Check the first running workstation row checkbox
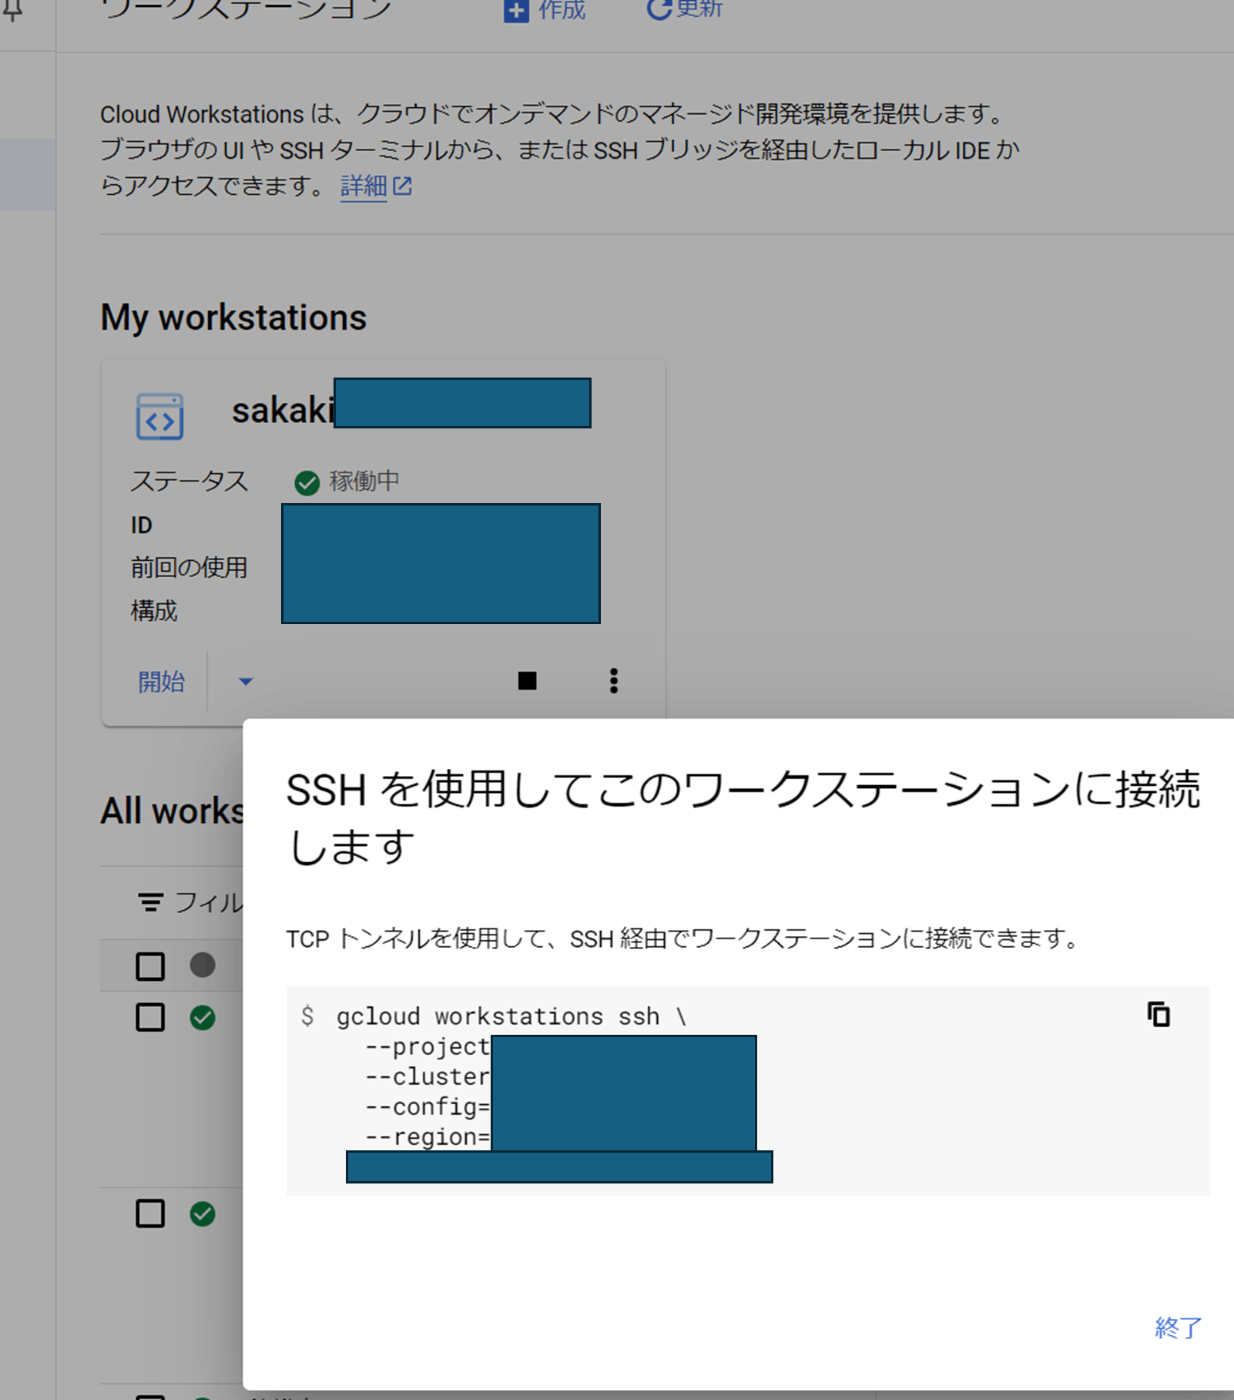Screen dimensions: 1234x1400 click(150, 1017)
